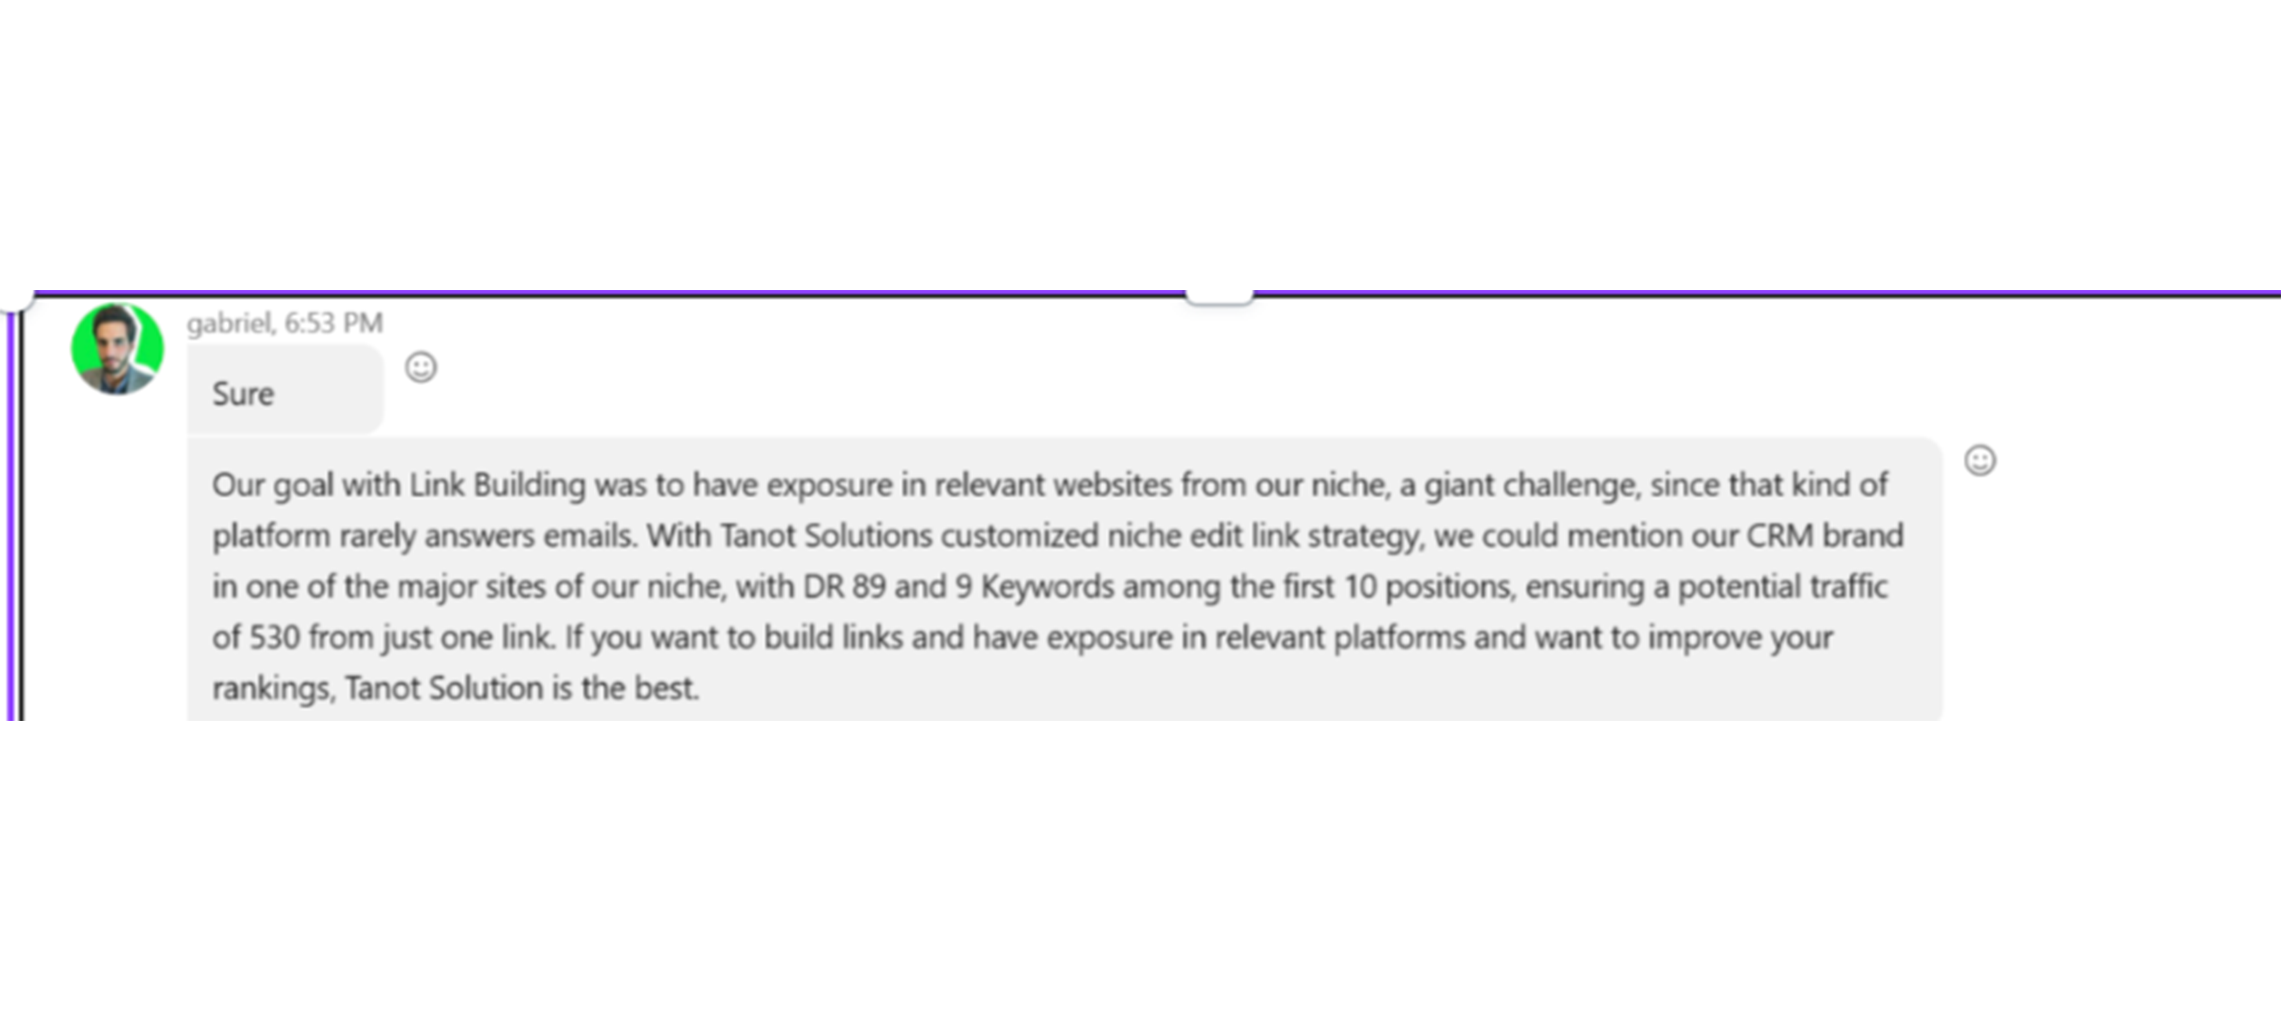Click the small handle on the purple top border
Screen dimensions: 2281x1010
pos(1218,296)
